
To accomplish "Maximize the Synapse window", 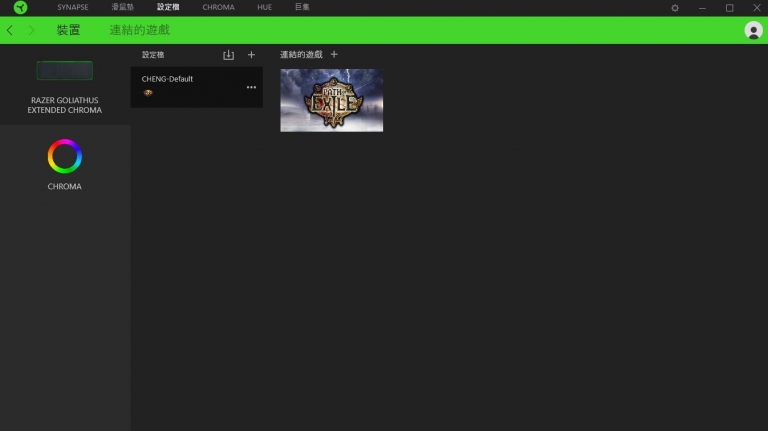I will tap(730, 8).
